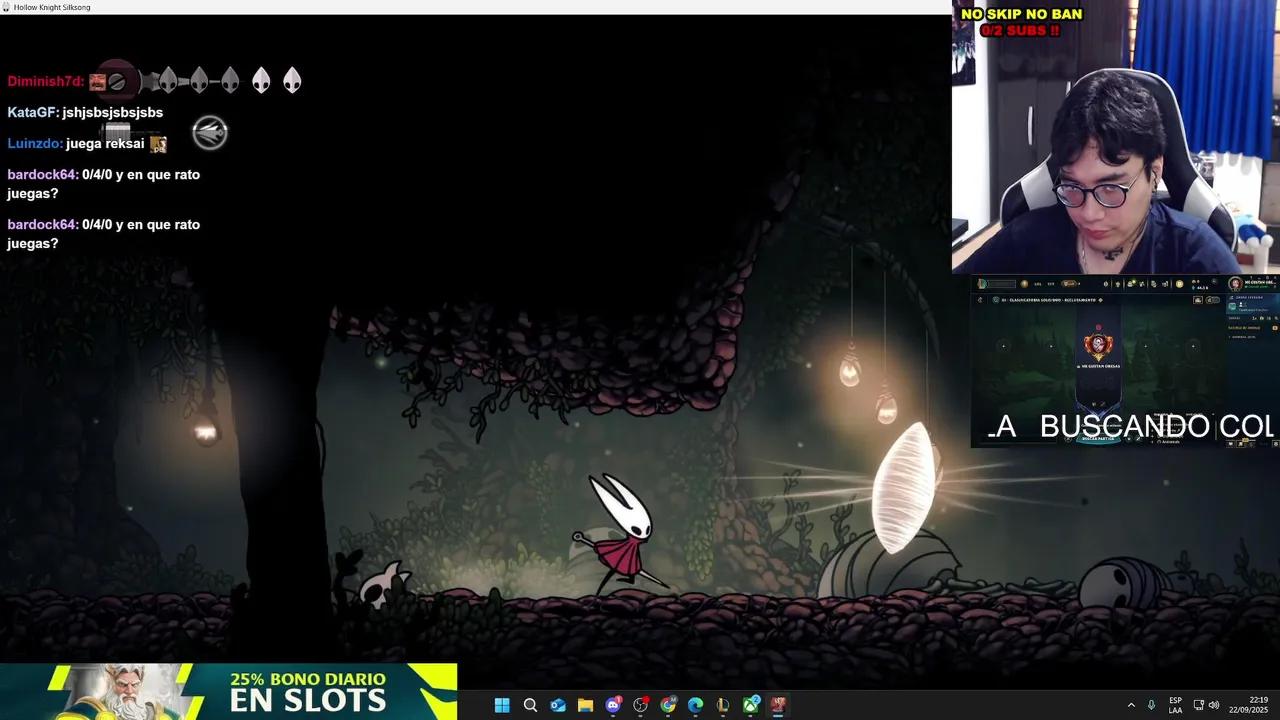Open File Explorer from the taskbar
The width and height of the screenshot is (1280, 720).
point(585,705)
